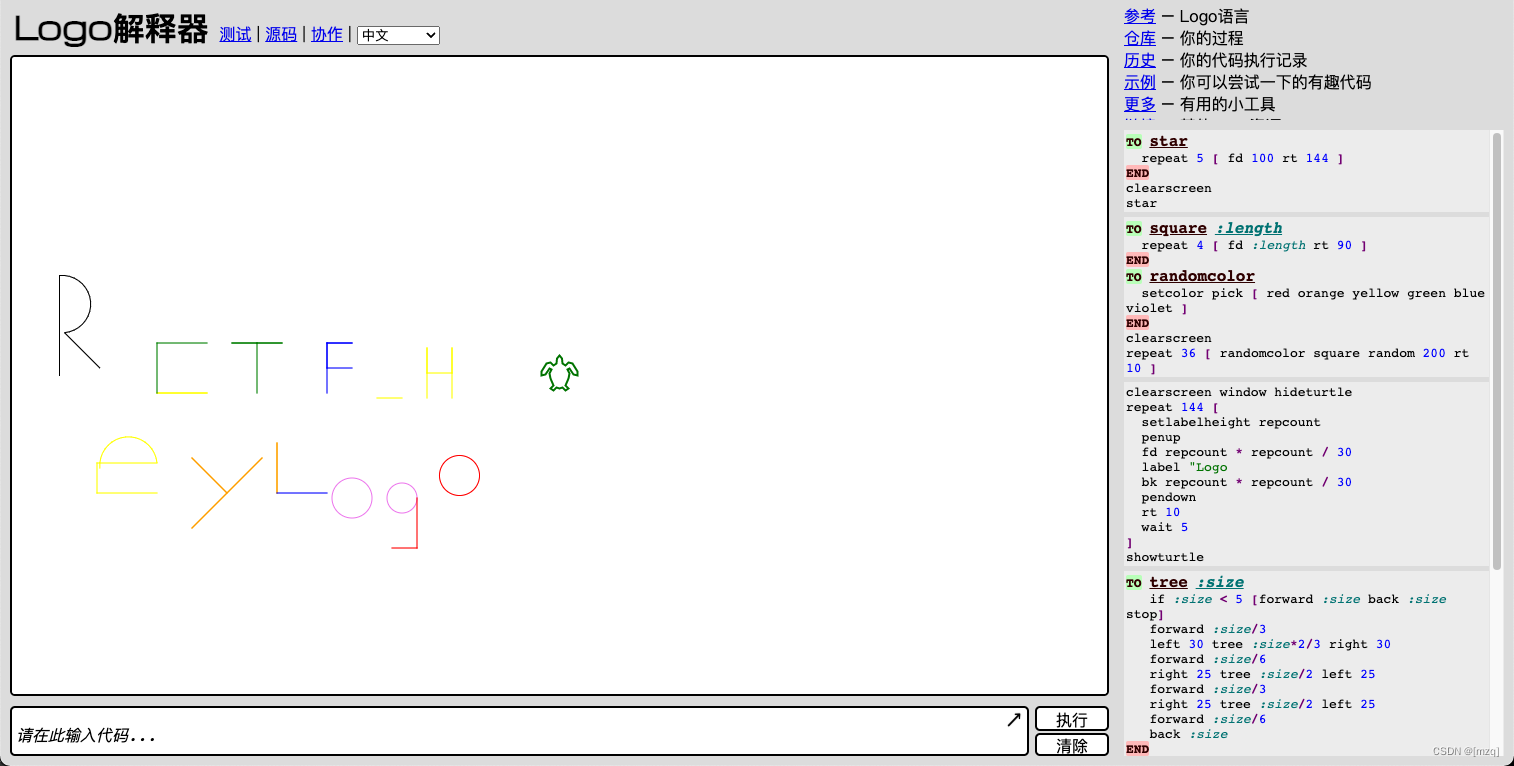This screenshot has height=766, width=1514.
Task: Open the square procedure definition
Action: pyautogui.click(x=1177, y=228)
